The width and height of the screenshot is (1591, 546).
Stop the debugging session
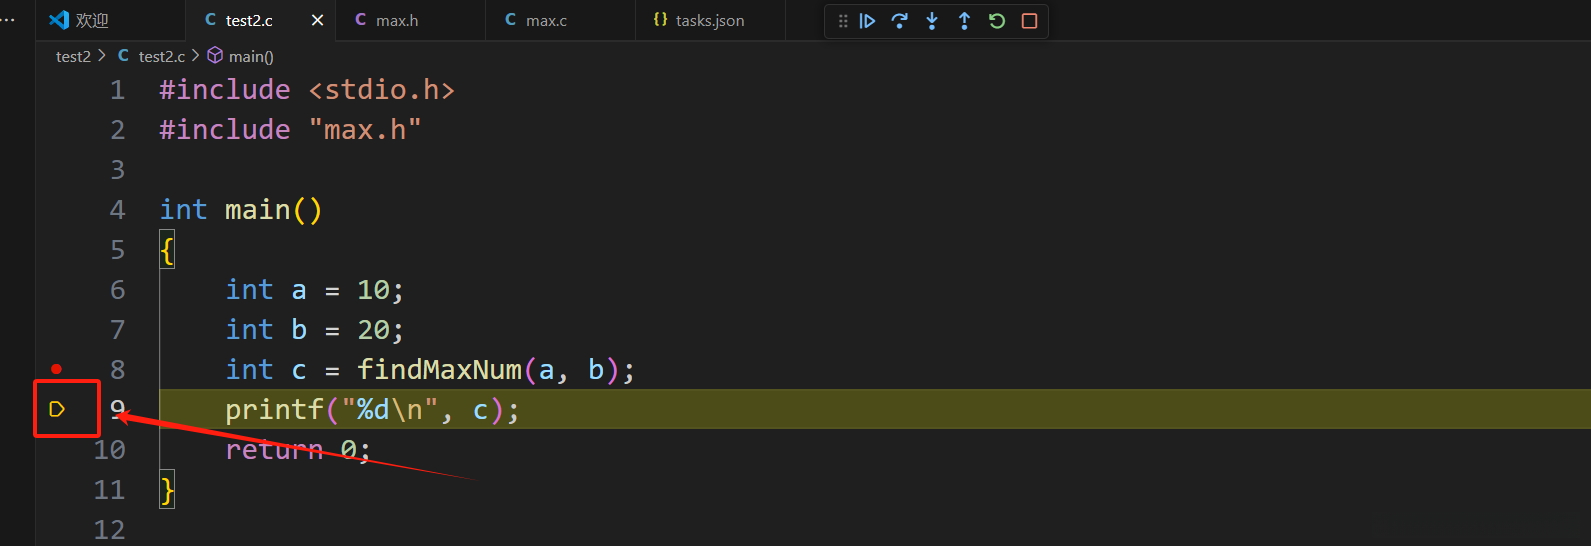point(1029,21)
